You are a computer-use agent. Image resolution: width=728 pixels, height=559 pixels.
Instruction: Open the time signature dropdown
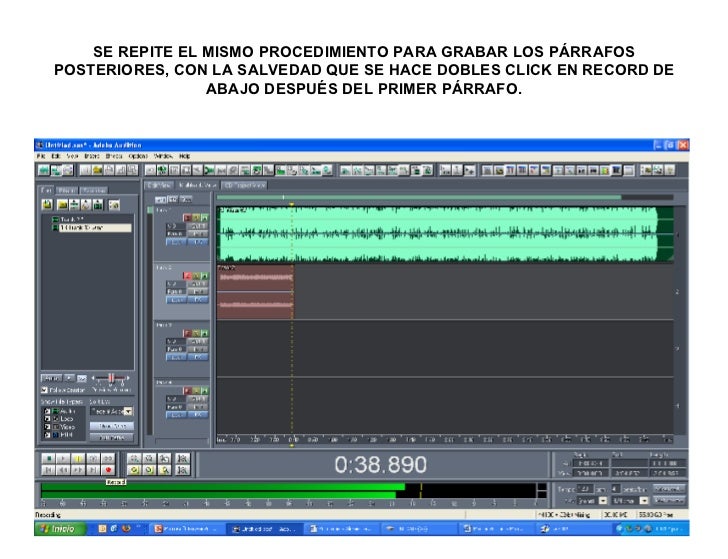630,501
